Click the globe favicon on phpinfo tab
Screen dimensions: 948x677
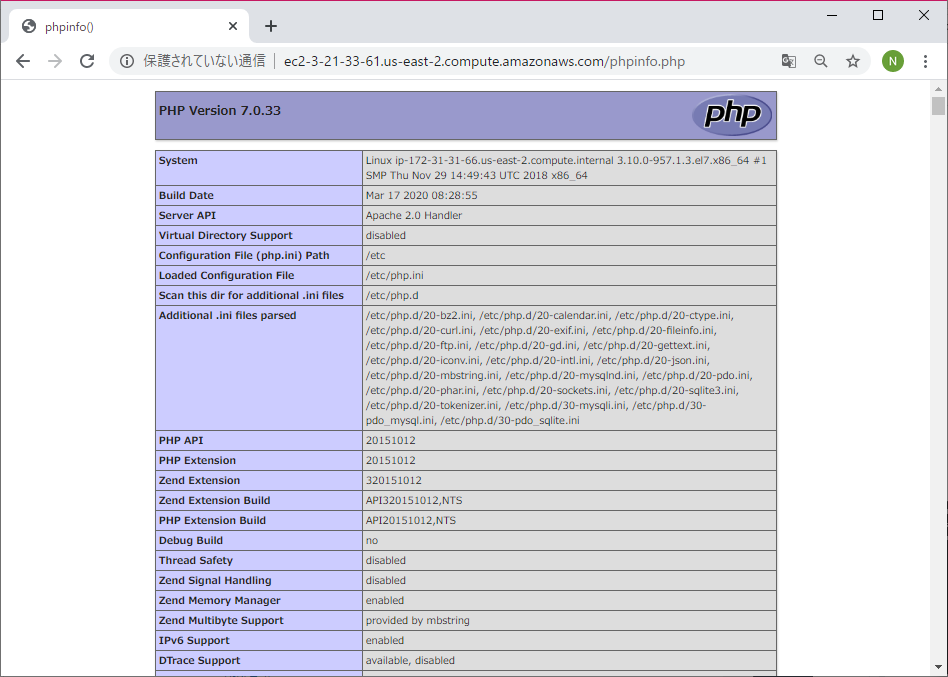(x=28, y=26)
